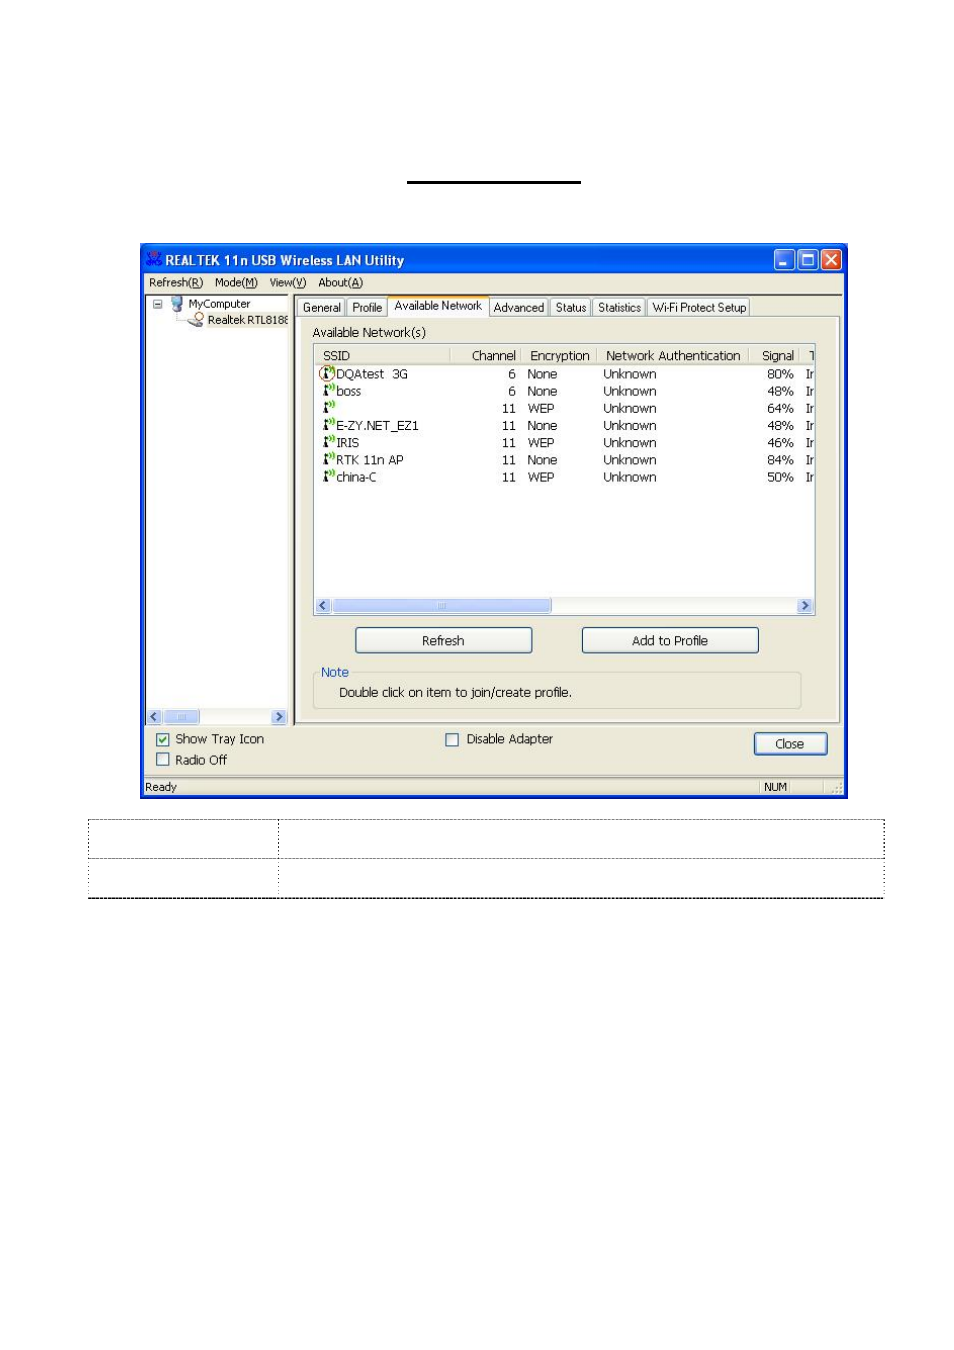Click the DQAtest 3G network signal icon
Screen dimensions: 954x1350
click(326, 374)
